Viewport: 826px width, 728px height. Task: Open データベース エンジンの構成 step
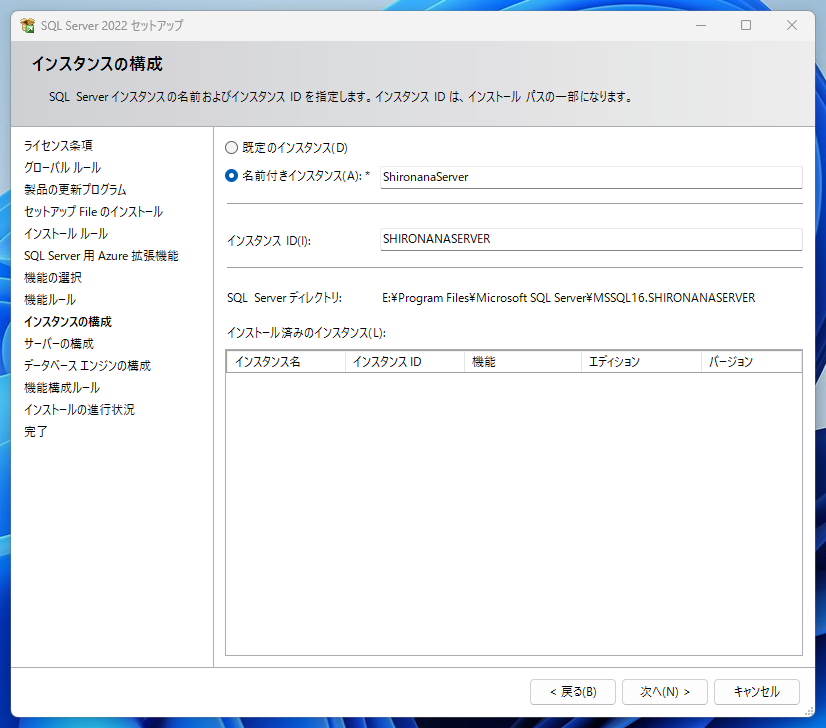(x=87, y=365)
